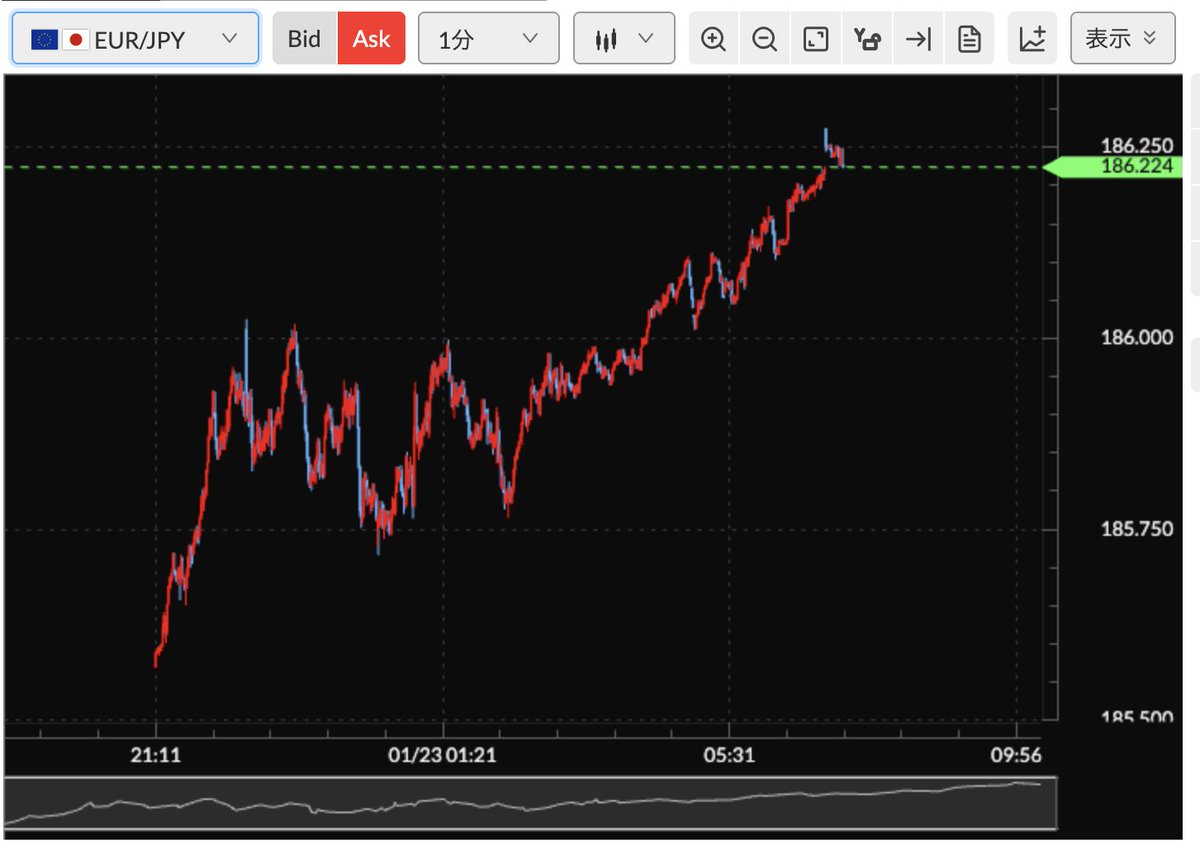Click the latest candle near 186.25
Screen dimensions: 1200x857
[x=842, y=157]
